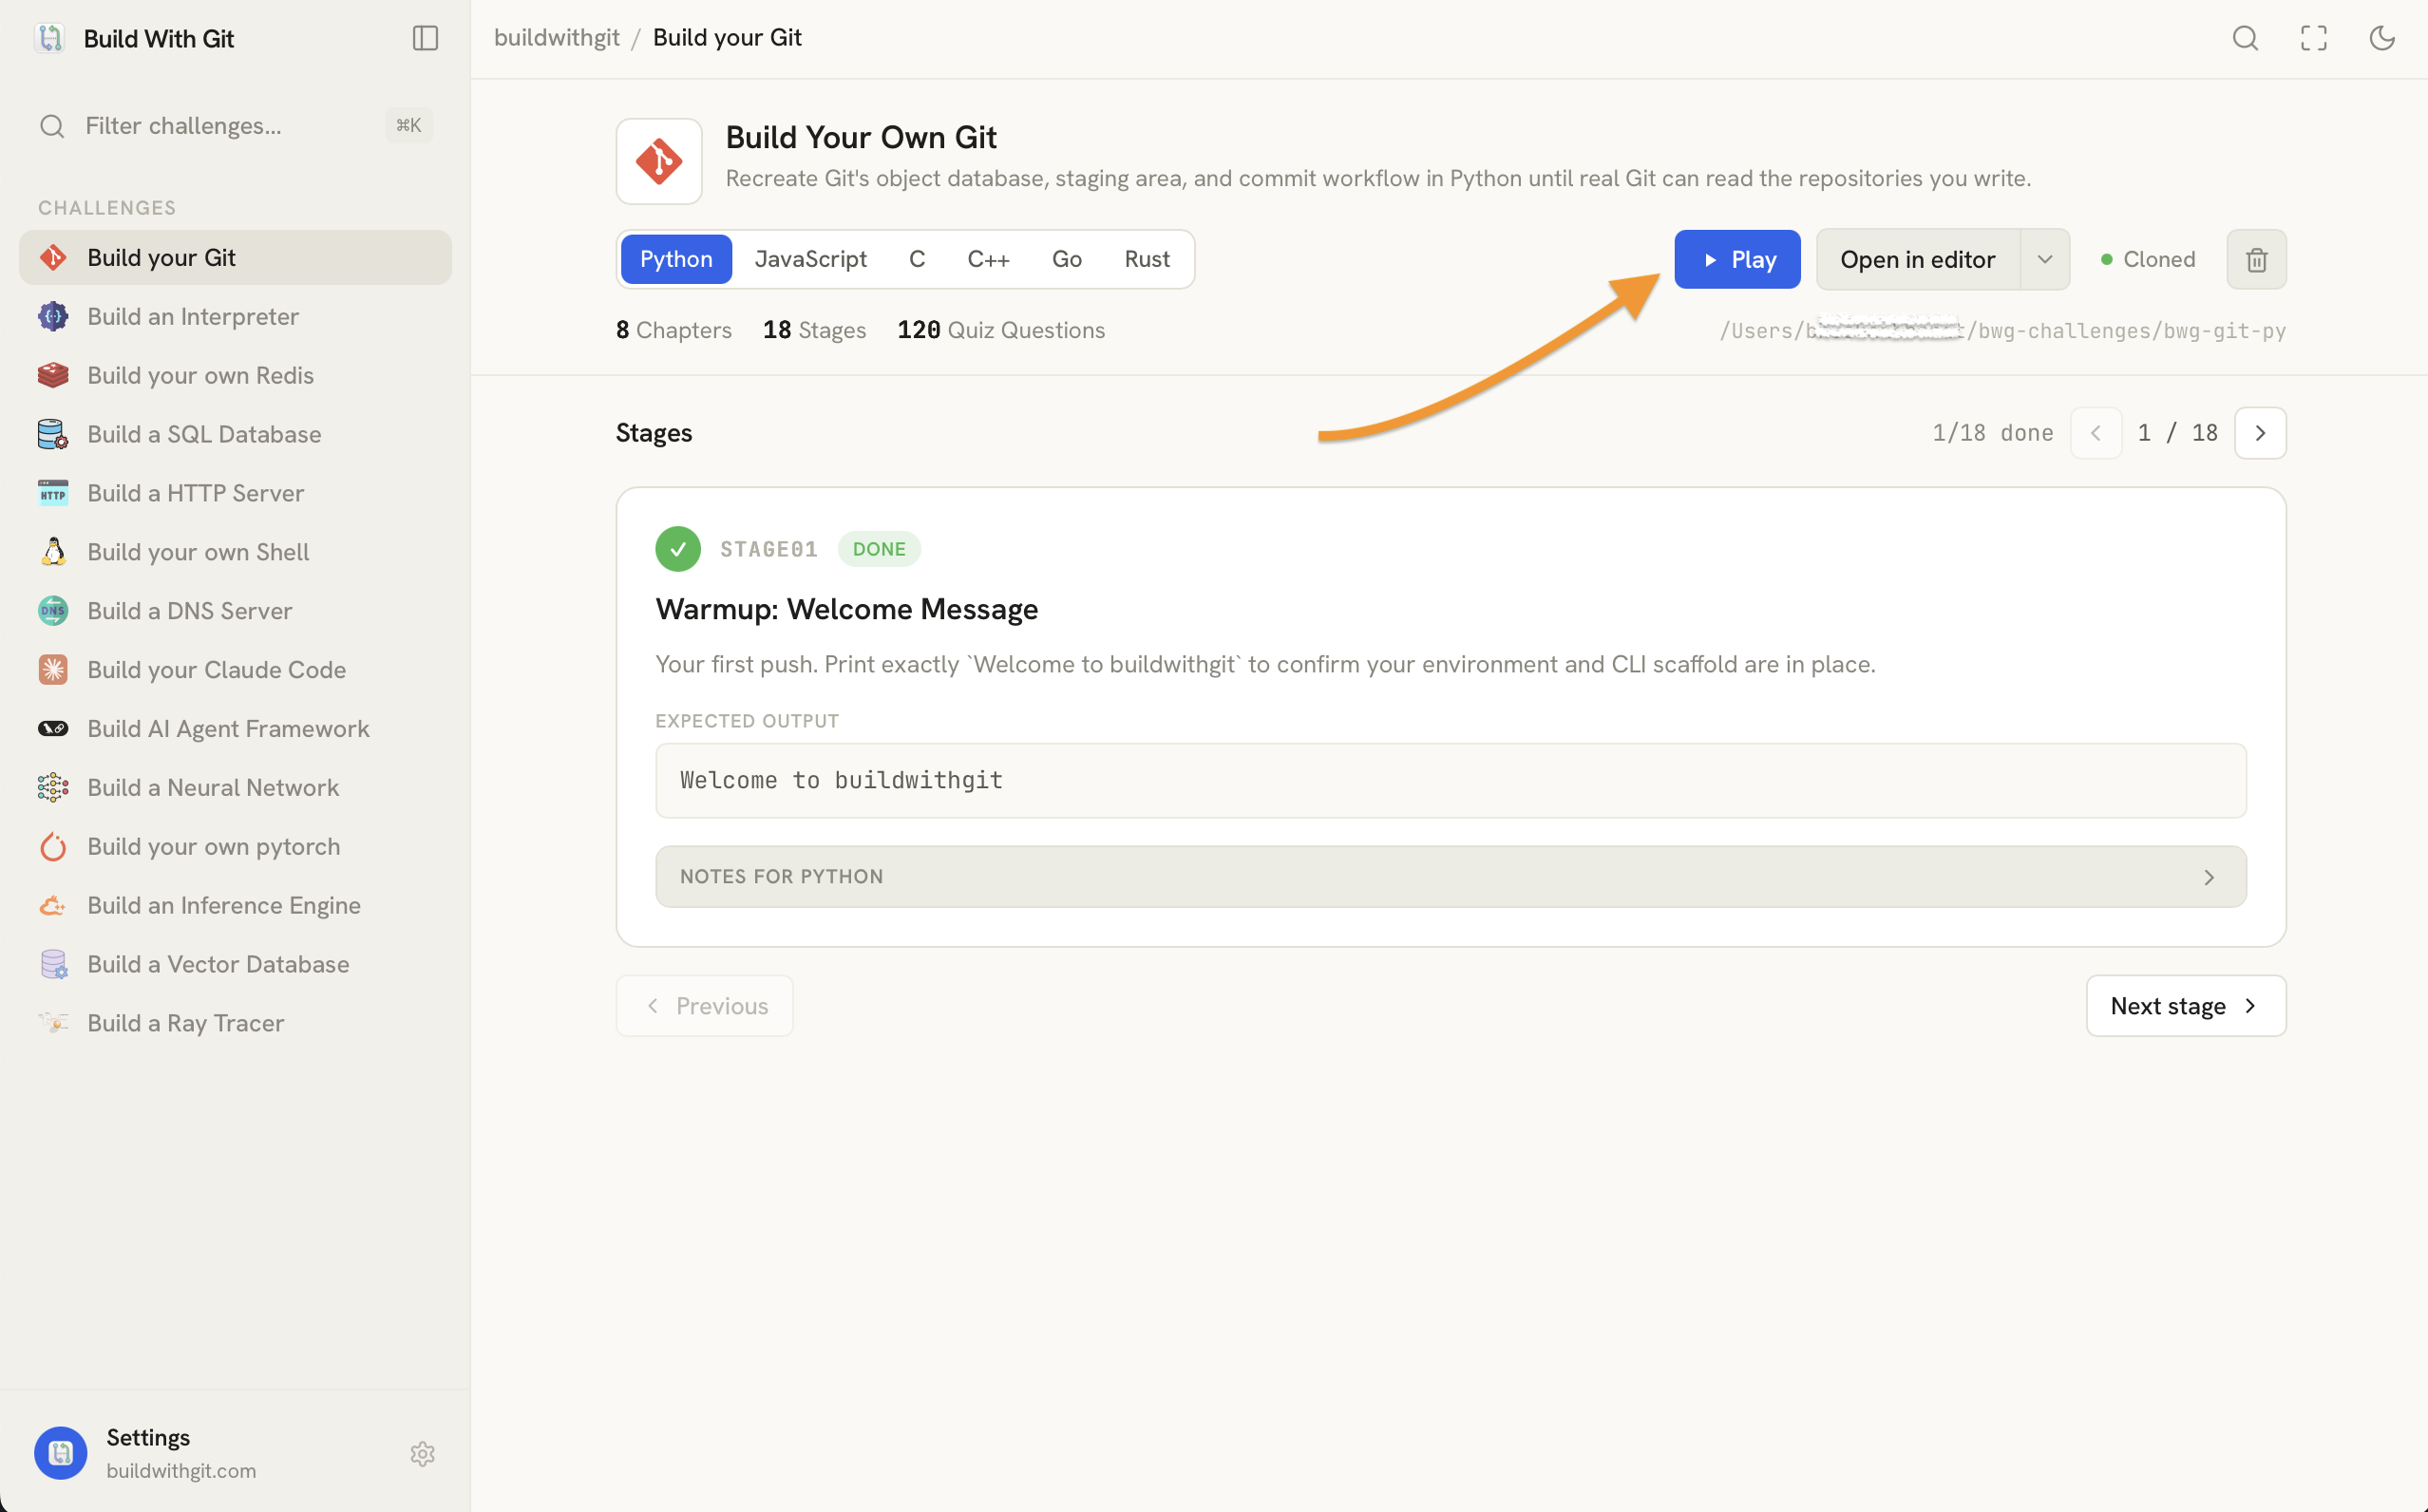Open the search magnifier in top bar
This screenshot has width=2428, height=1512.
[x=2245, y=38]
